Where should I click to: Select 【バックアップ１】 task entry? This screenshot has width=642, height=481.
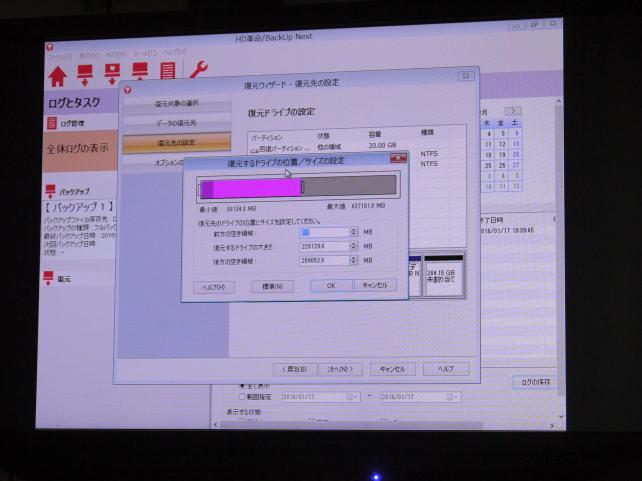79,207
